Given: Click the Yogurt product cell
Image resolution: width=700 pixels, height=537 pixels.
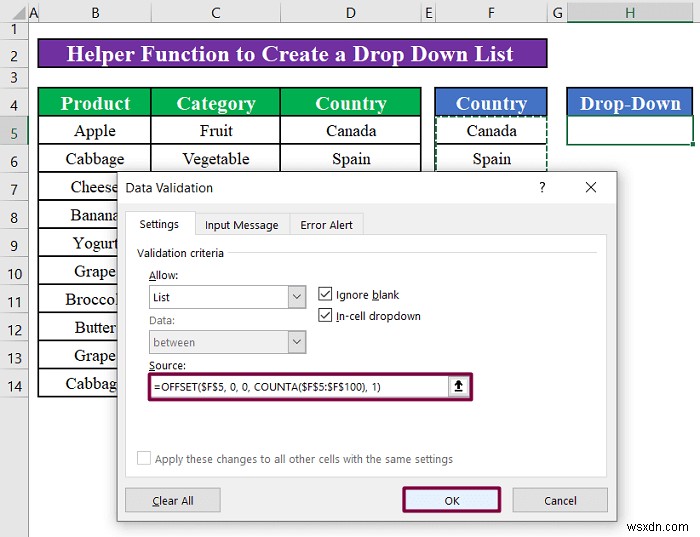Looking at the screenshot, I should tap(79, 243).
